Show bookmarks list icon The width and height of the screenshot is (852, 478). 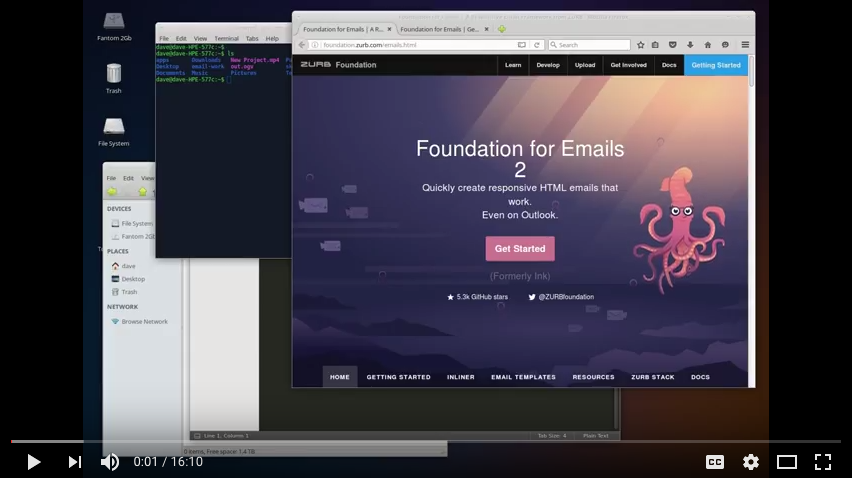point(655,45)
